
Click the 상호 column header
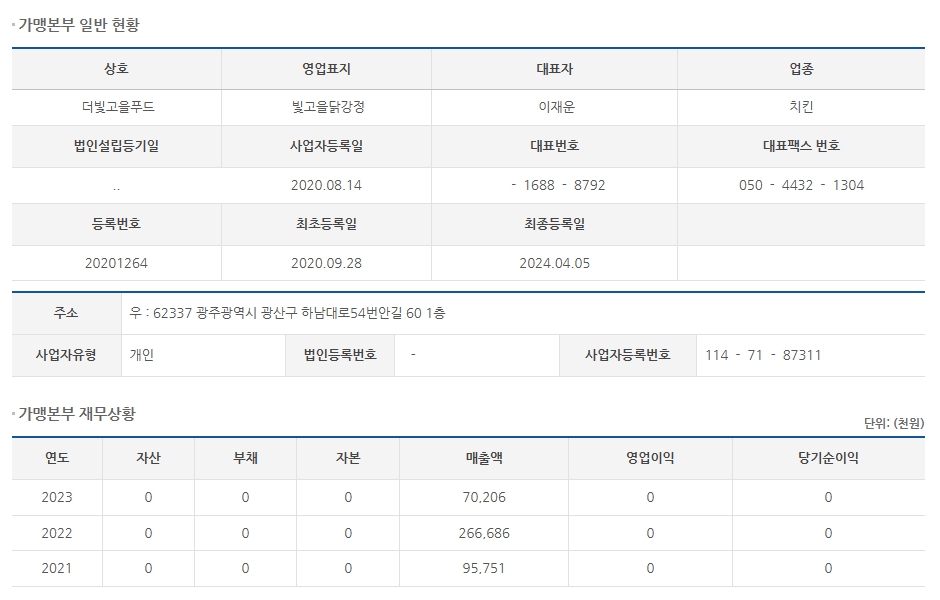click(x=116, y=69)
